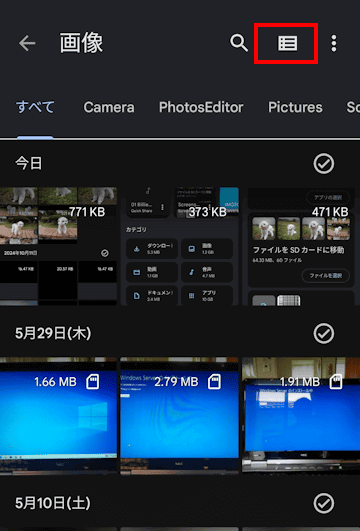Open the 471 KB screenshot thumbnail

point(301,246)
